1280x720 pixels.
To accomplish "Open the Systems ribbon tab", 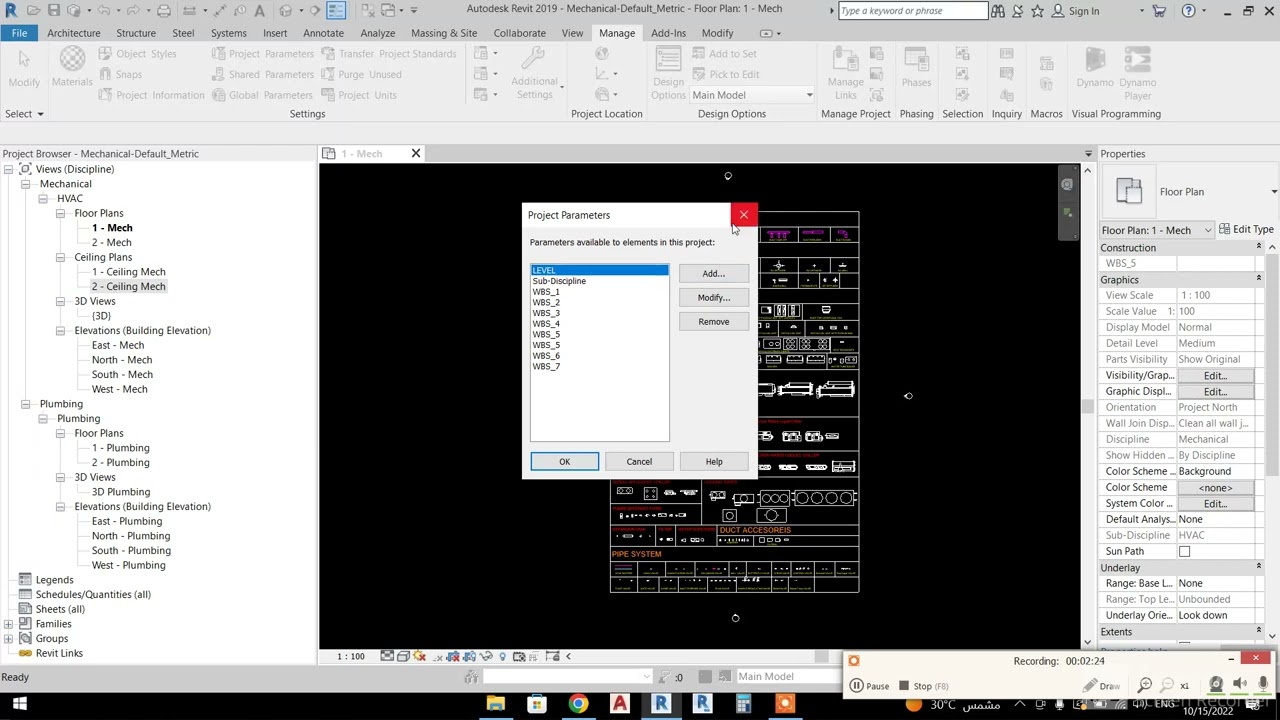I will coord(228,33).
